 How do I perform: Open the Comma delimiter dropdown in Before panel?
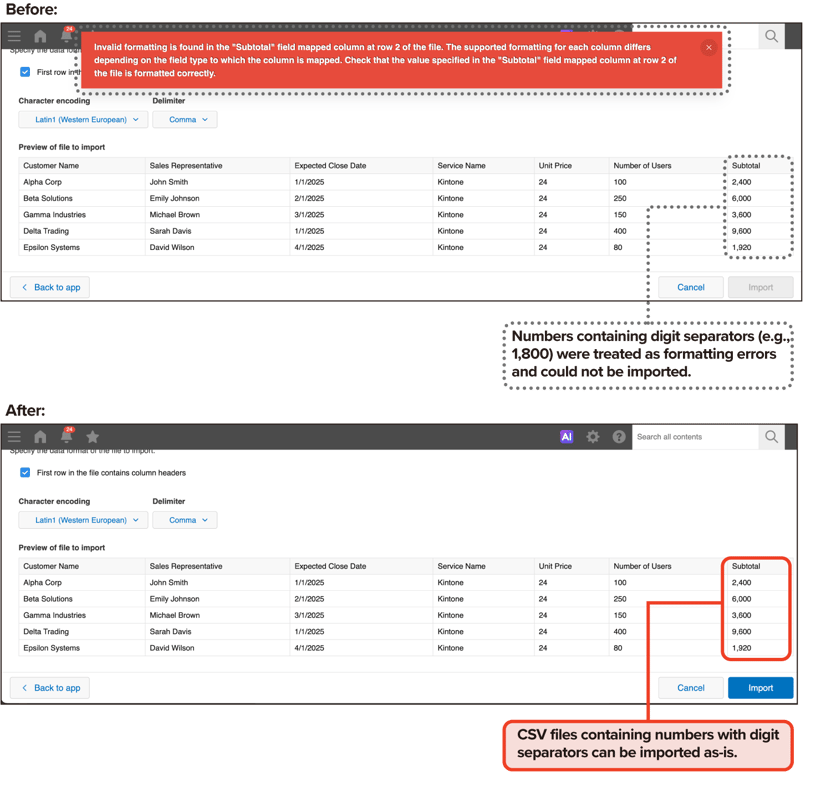185,119
